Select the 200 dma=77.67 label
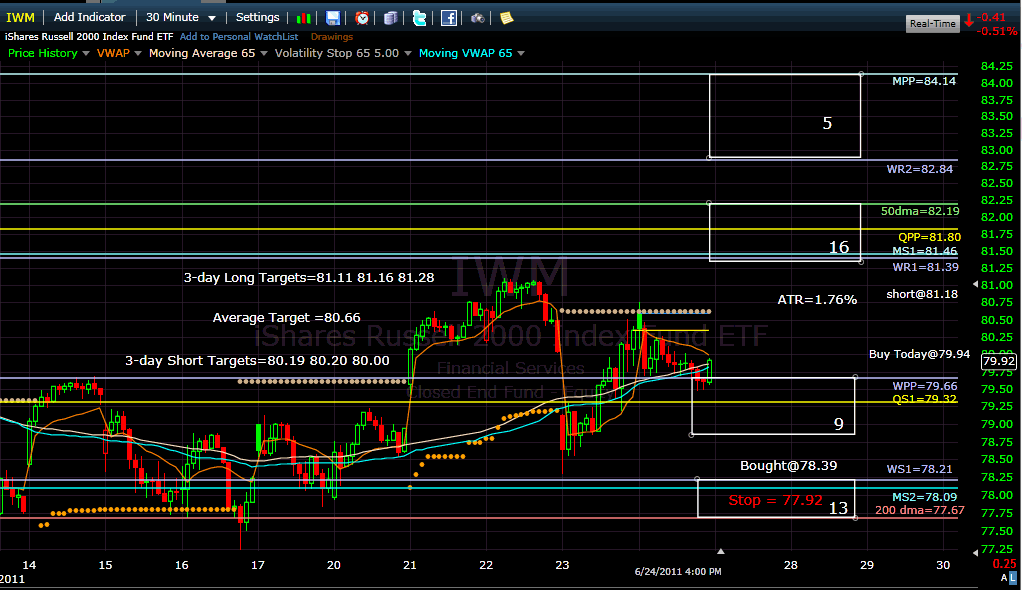 click(x=919, y=510)
